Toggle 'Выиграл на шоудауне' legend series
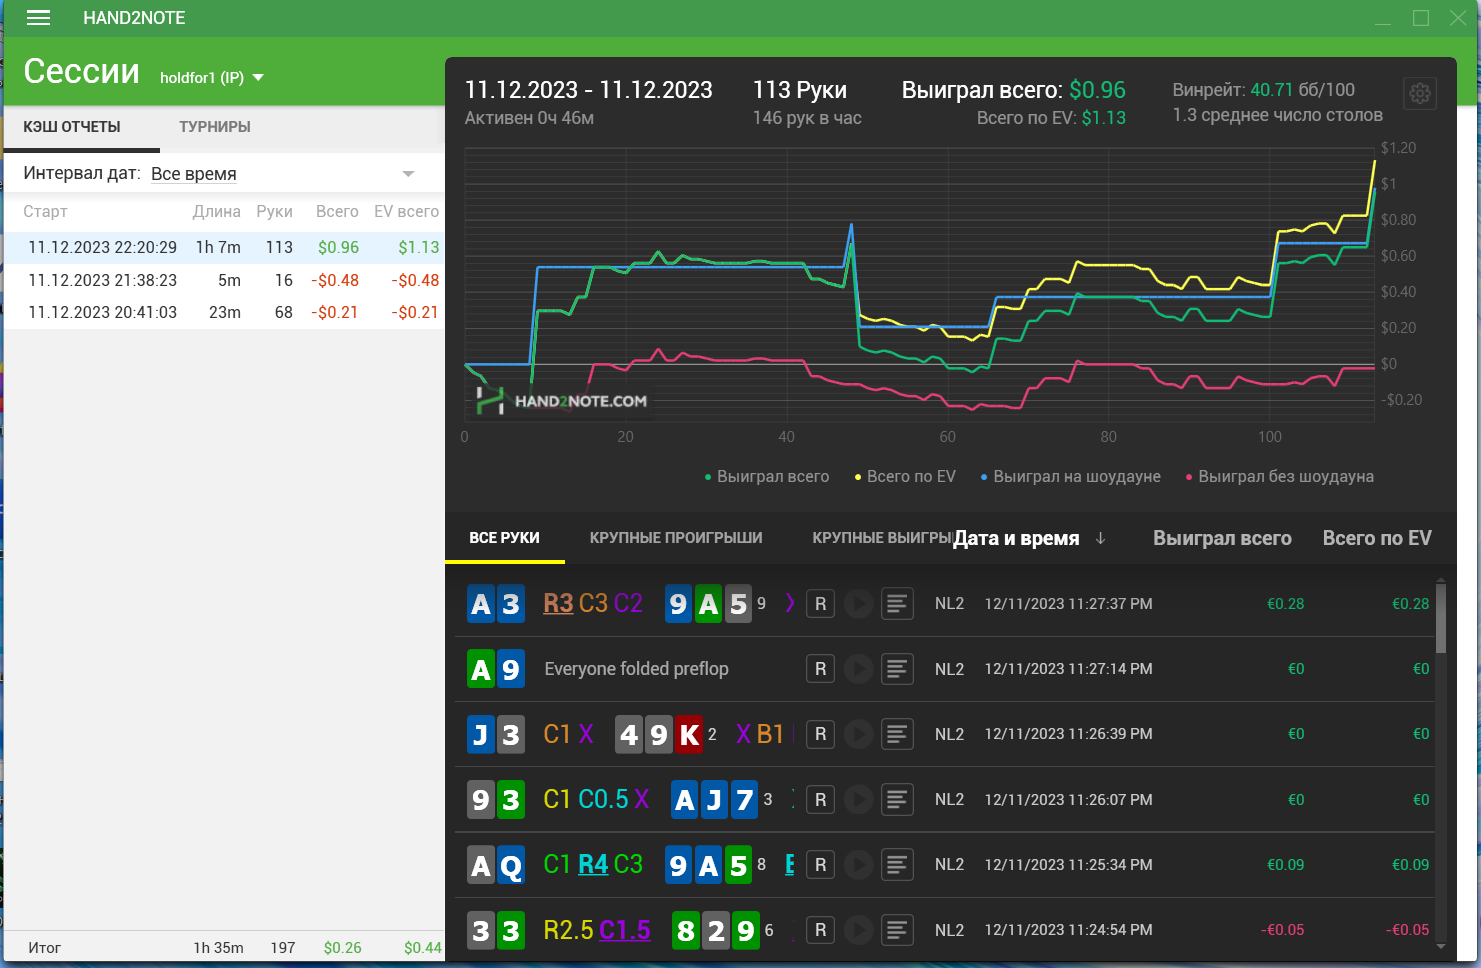Image resolution: width=1481 pixels, height=968 pixels. pos(1071,477)
